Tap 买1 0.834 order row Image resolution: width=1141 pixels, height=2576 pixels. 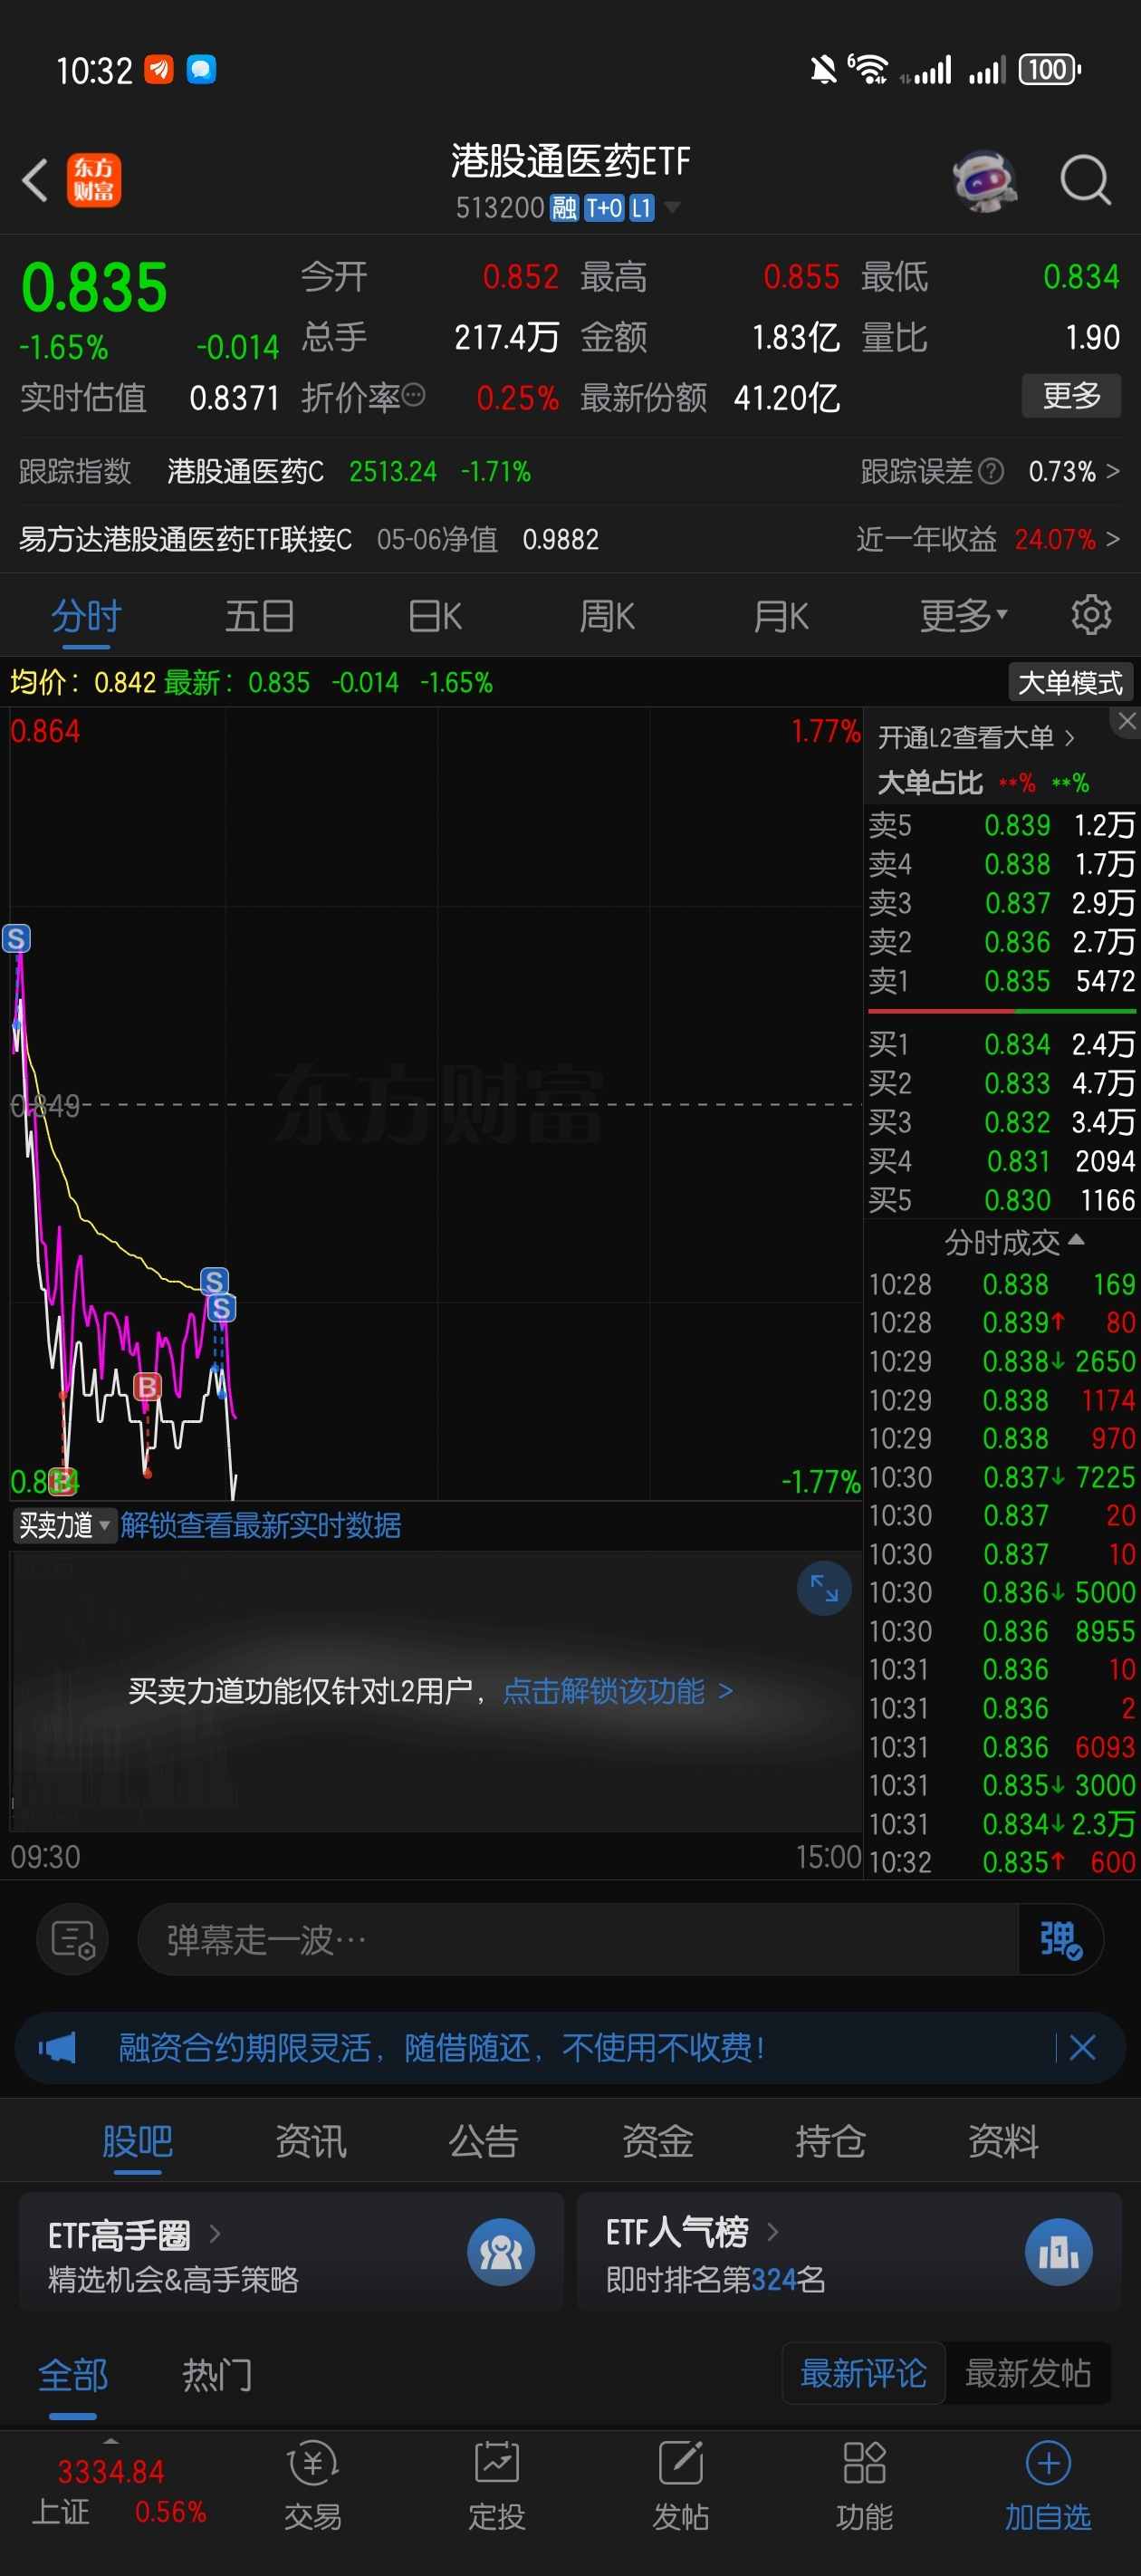[1002, 1044]
